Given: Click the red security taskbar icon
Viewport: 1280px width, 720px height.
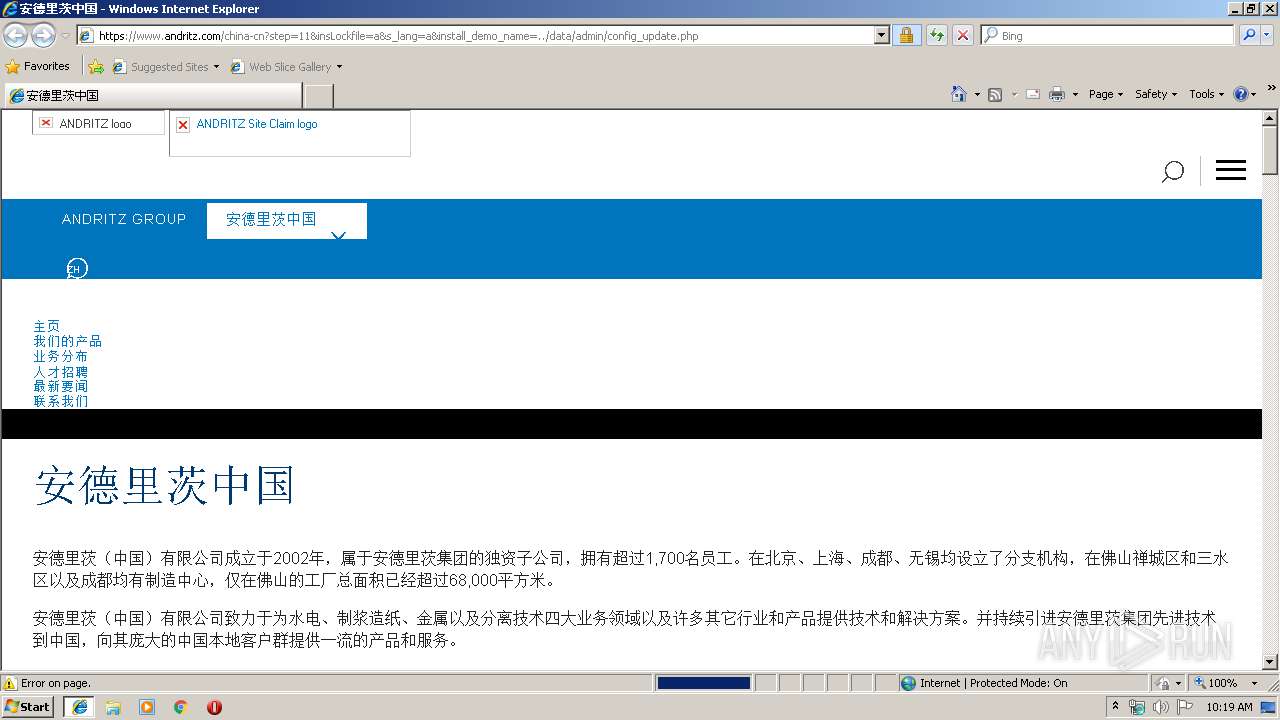Looking at the screenshot, I should pyautogui.click(x=214, y=707).
